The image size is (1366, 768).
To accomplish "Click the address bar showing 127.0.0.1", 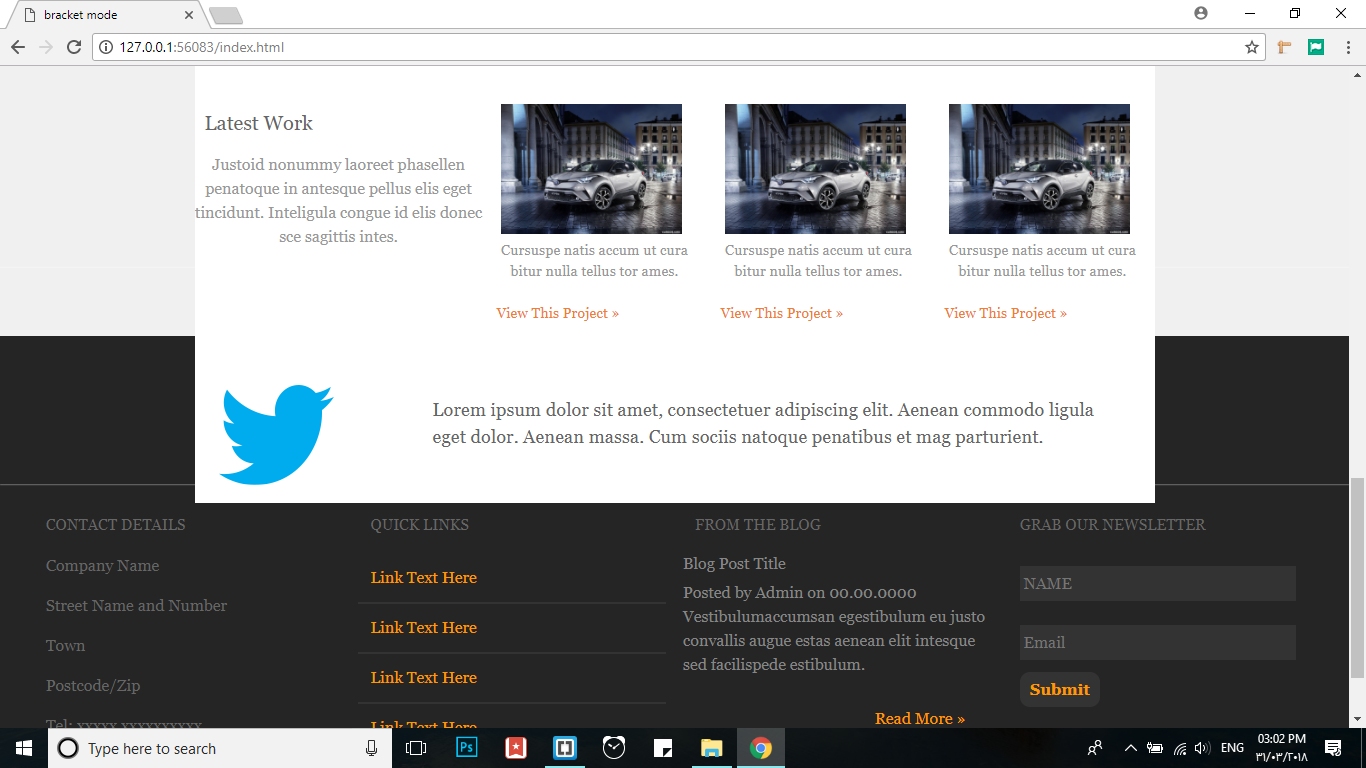I will [x=670, y=47].
